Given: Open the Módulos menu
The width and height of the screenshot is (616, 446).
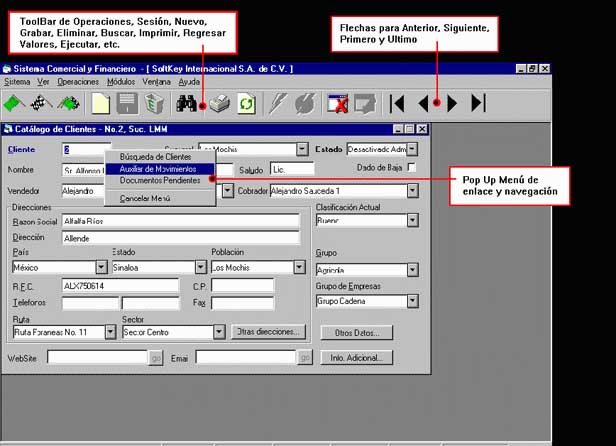Looking at the screenshot, I should (121, 82).
